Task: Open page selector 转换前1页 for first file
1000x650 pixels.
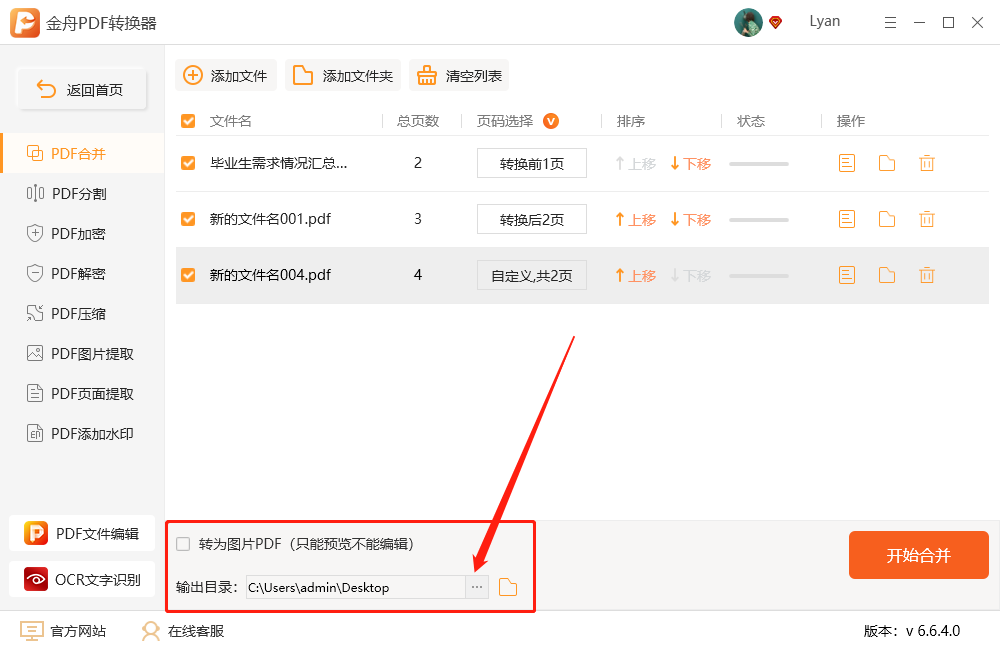Action: [x=531, y=163]
